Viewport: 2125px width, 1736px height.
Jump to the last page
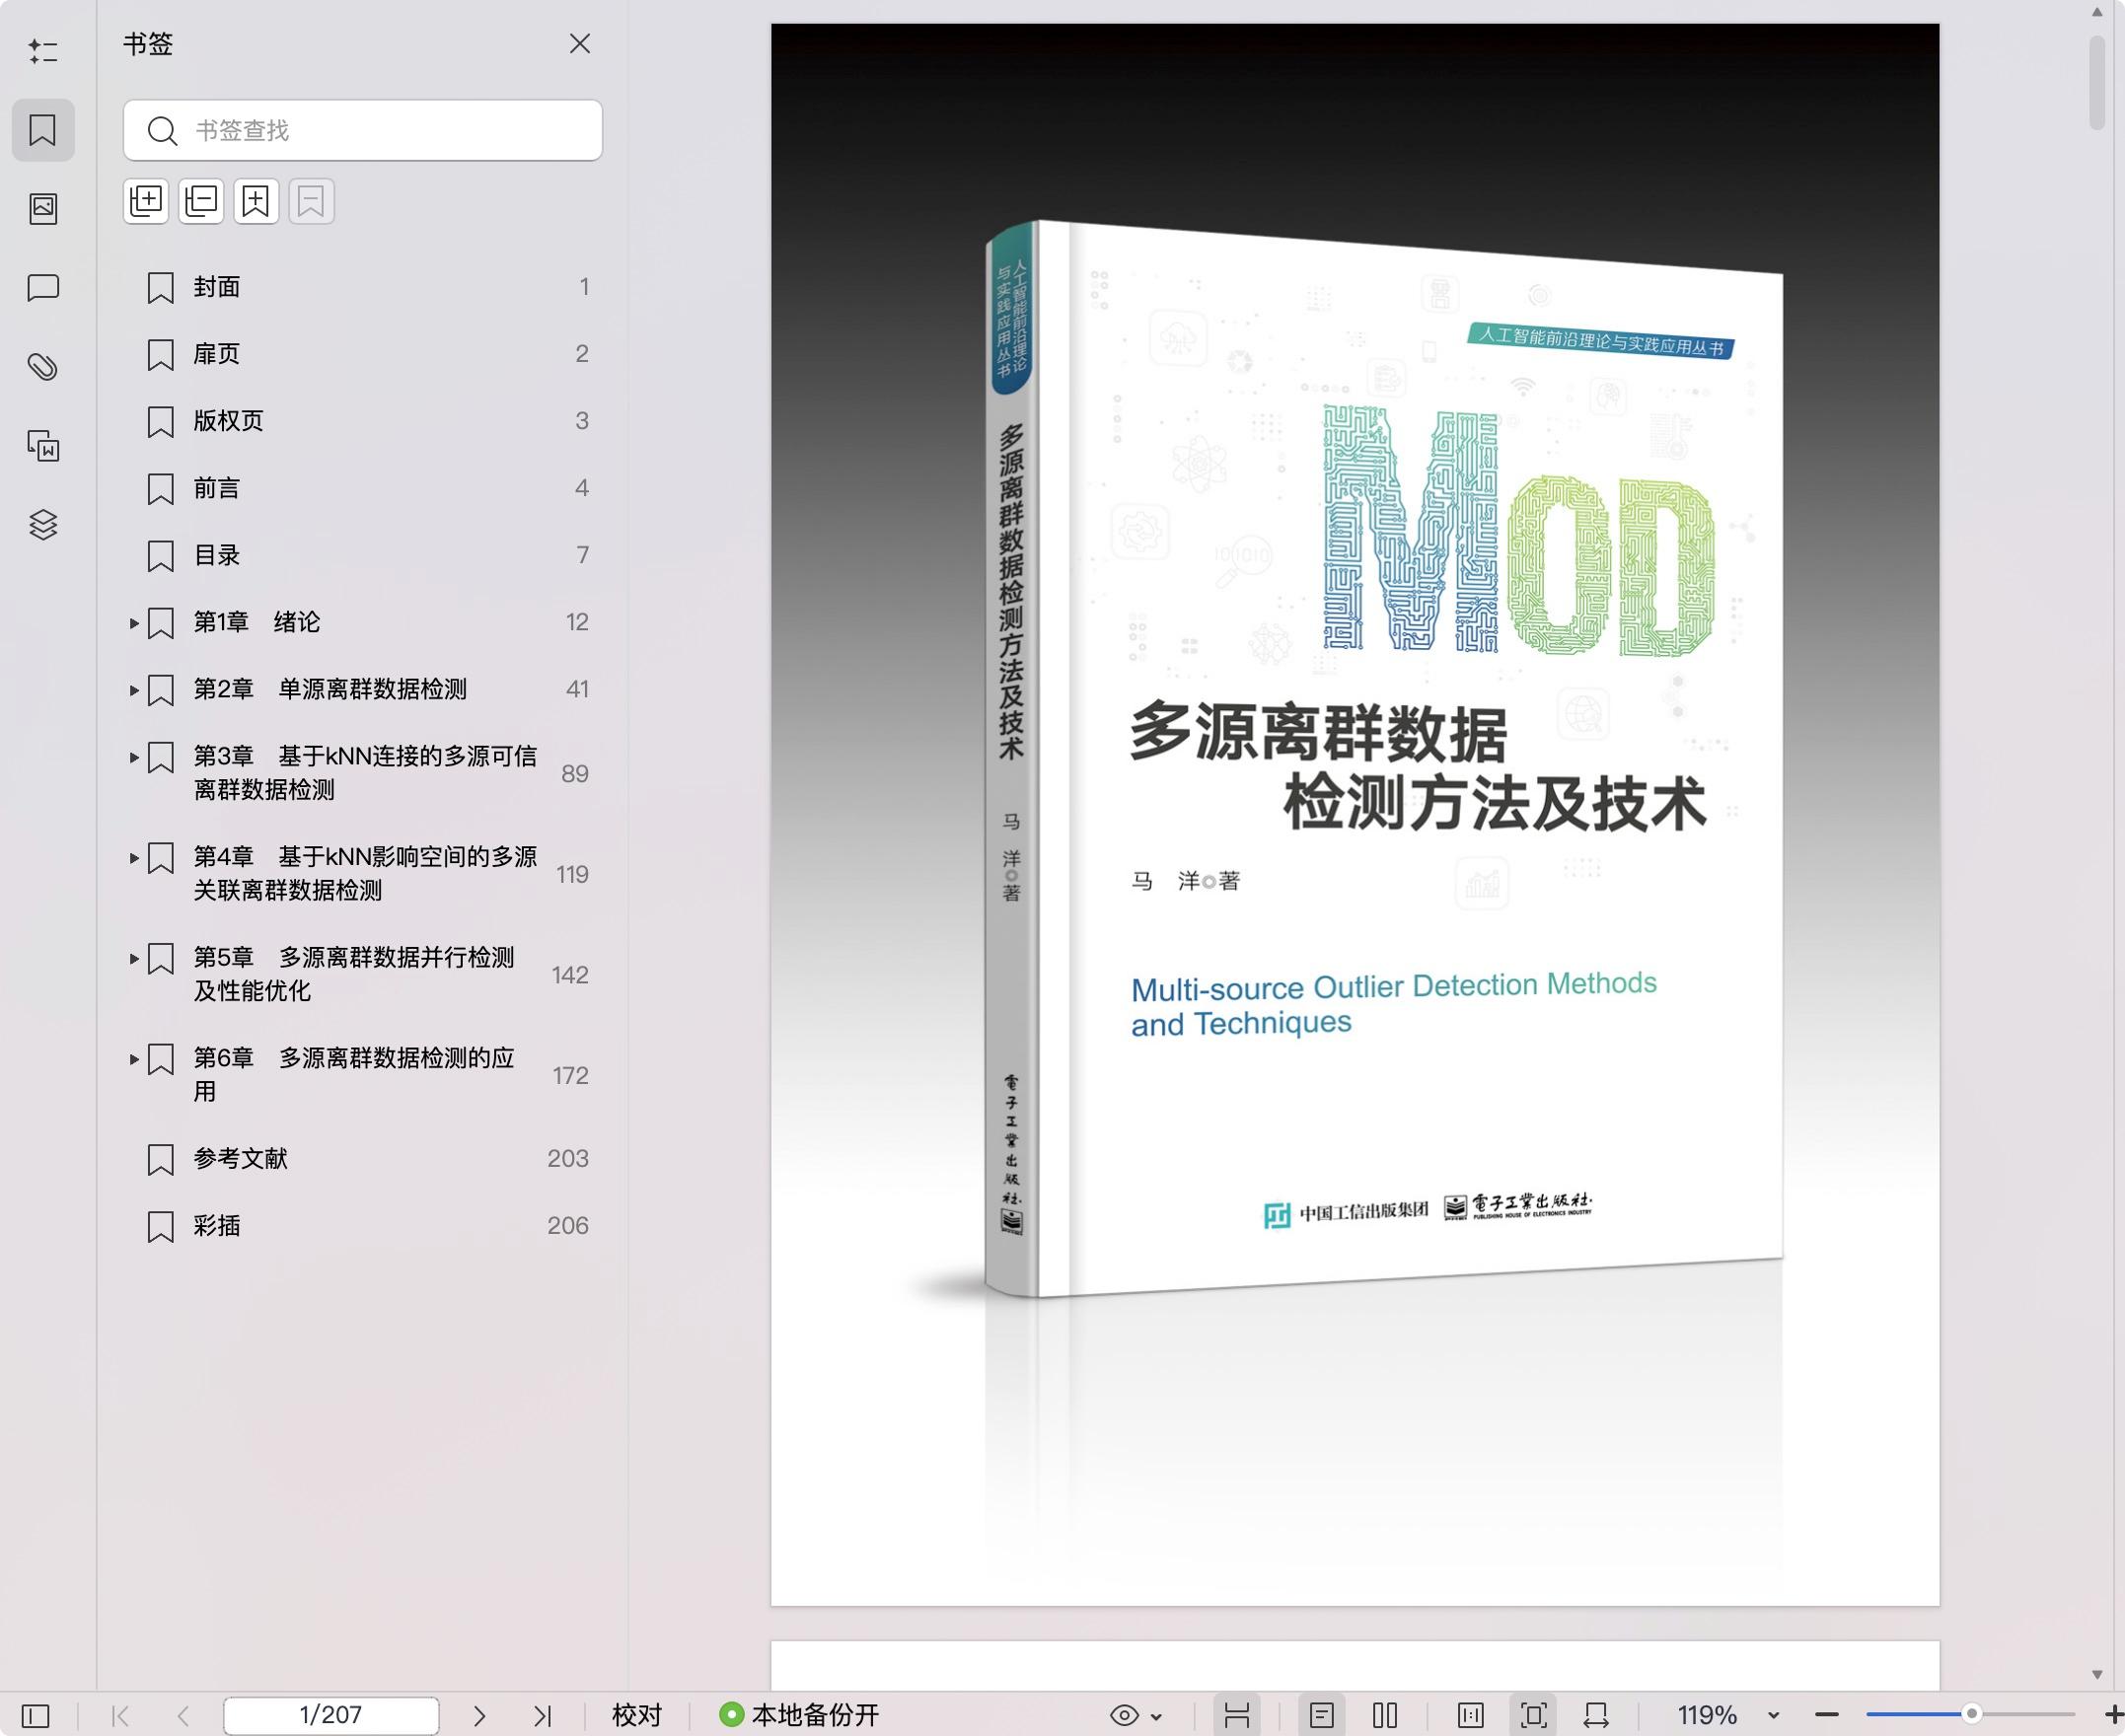[542, 1716]
